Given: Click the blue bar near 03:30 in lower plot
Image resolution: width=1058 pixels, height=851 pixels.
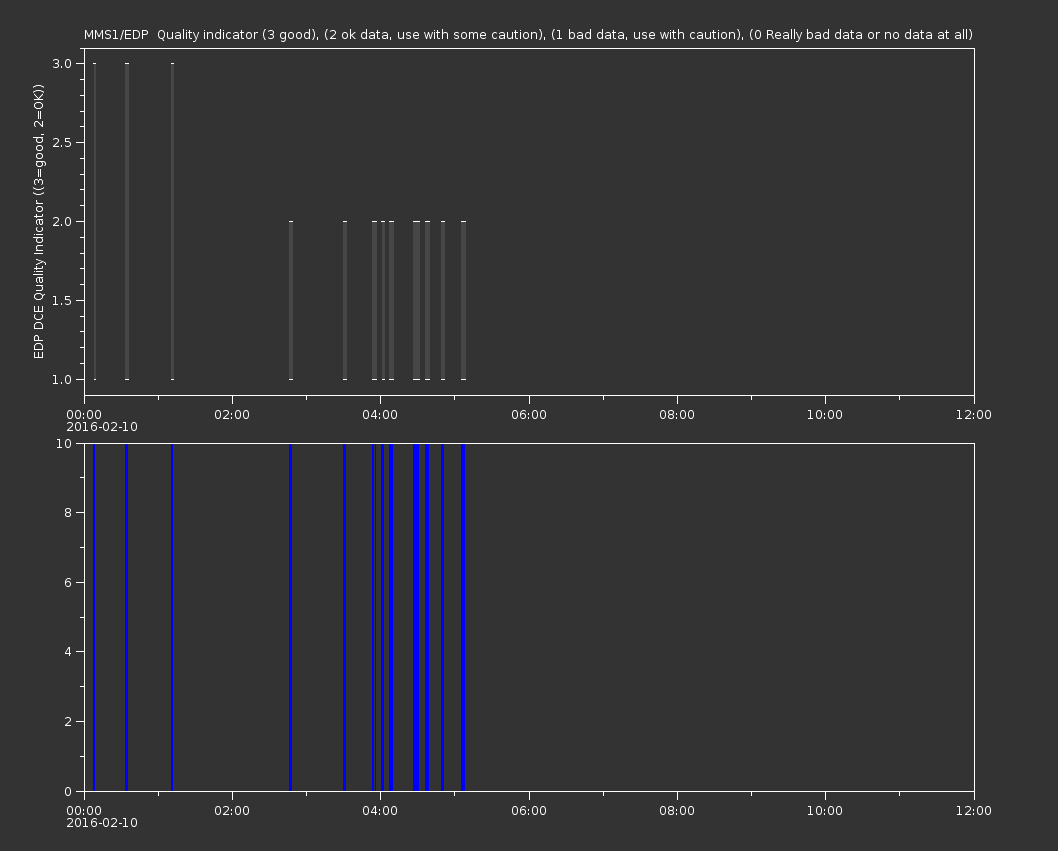Looking at the screenshot, I should [x=345, y=617].
